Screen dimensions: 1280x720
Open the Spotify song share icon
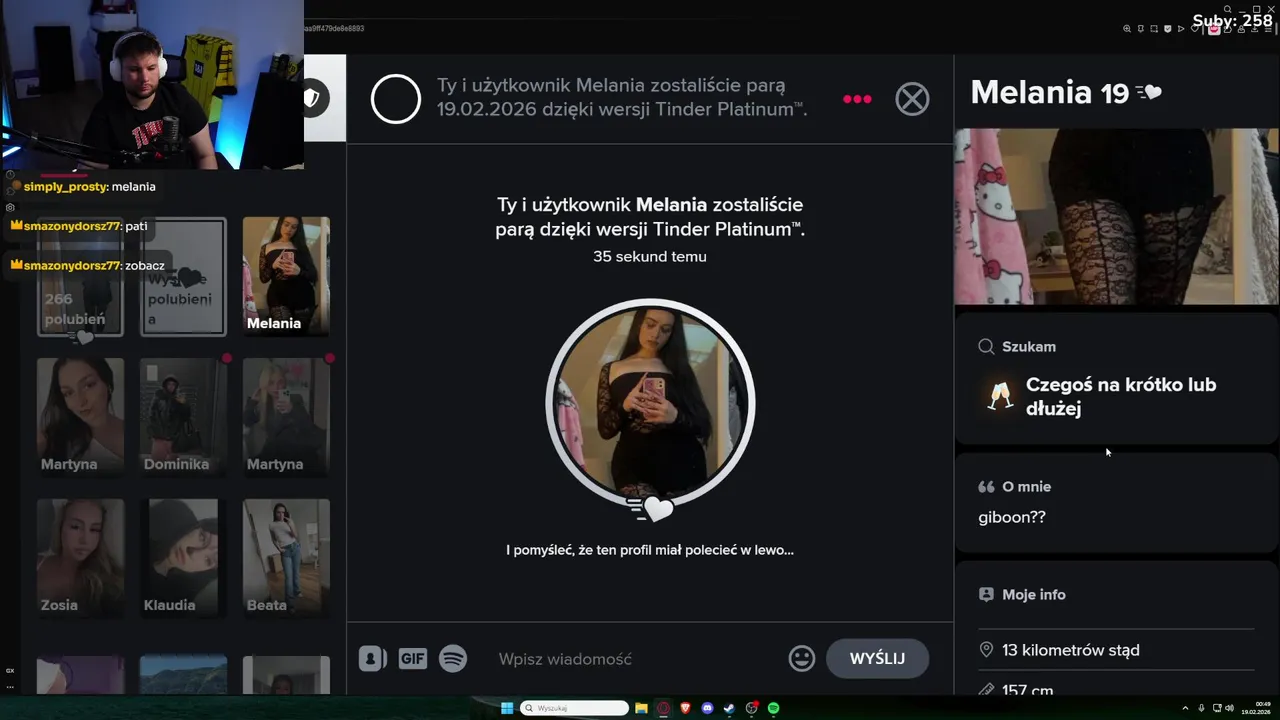pyautogui.click(x=453, y=658)
